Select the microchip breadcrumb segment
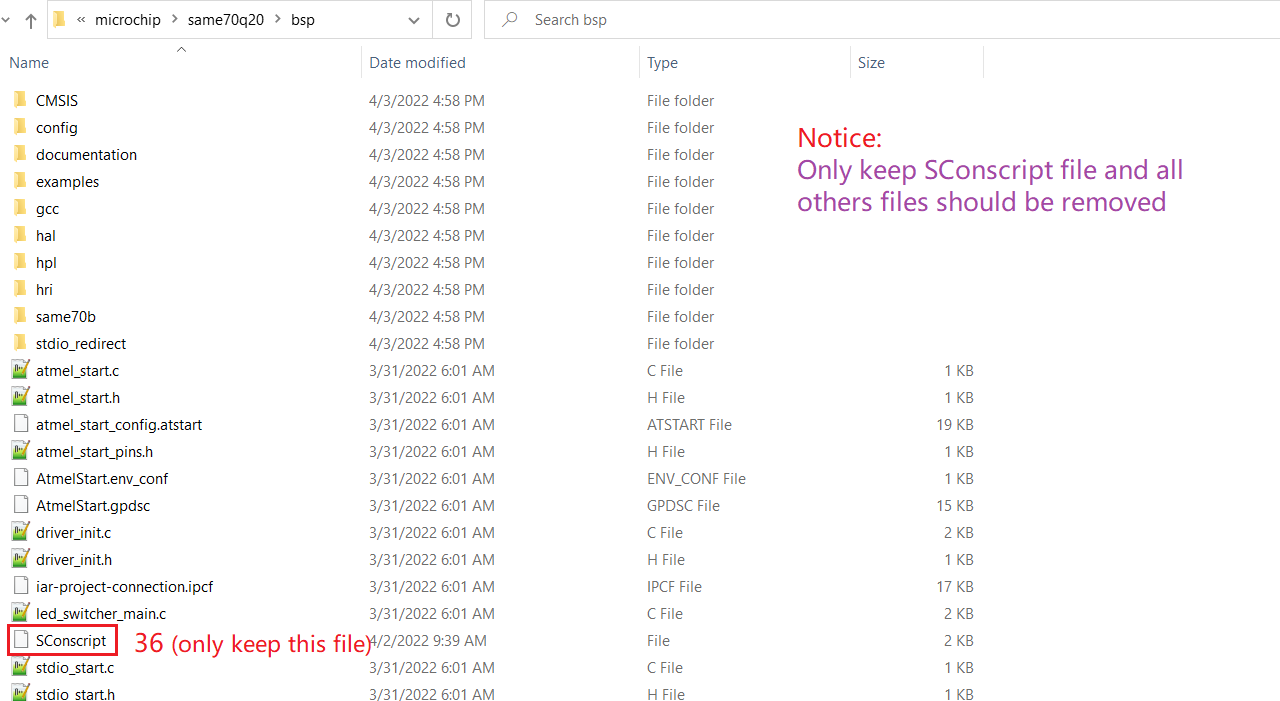 click(127, 20)
